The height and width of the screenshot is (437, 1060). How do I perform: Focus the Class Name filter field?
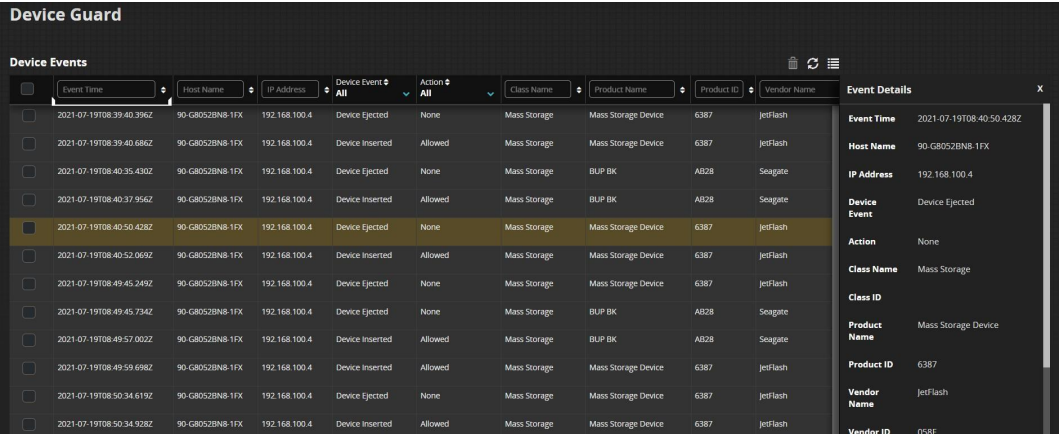coord(539,89)
